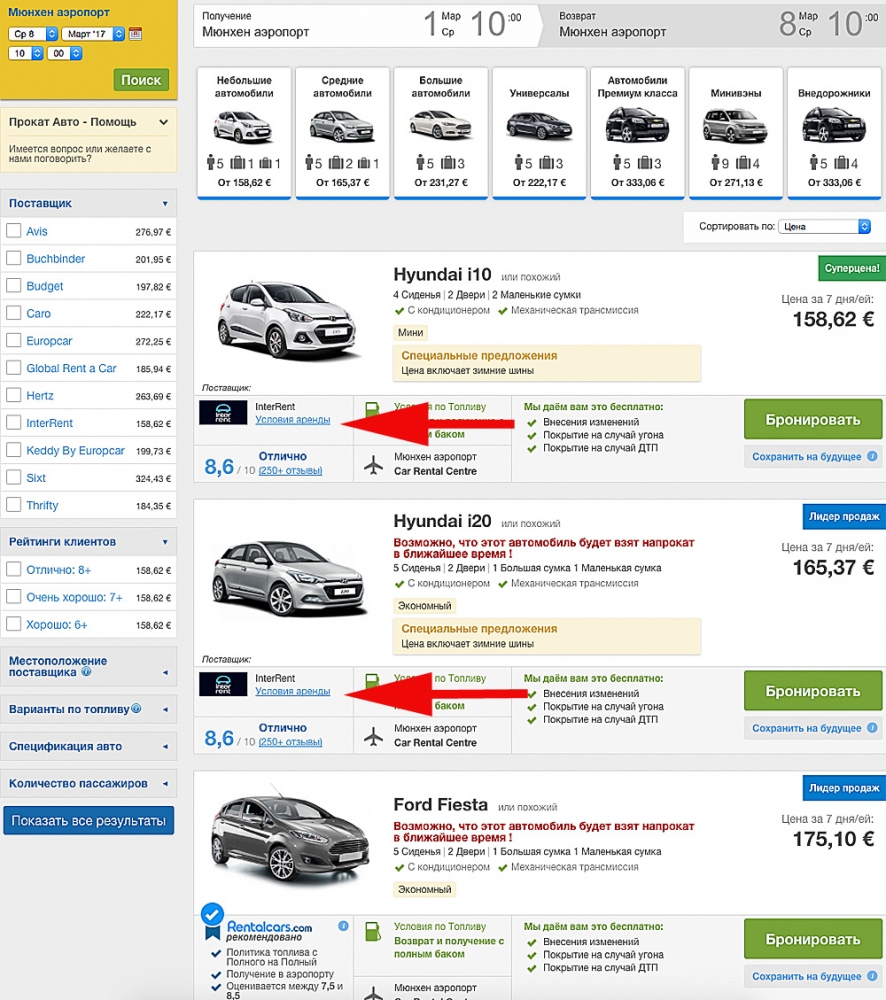Click fuel pump icon on Ford Fiesta card
Image resolution: width=886 pixels, height=1000 pixels.
pos(373,931)
